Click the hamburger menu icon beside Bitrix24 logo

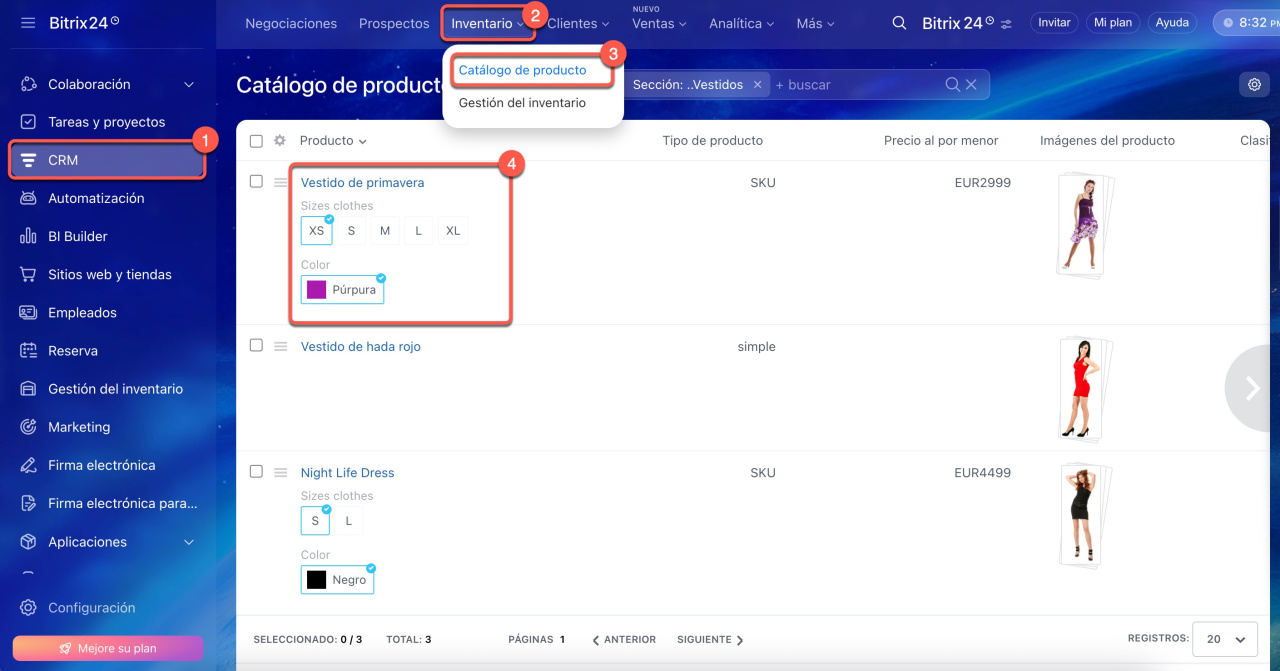point(28,22)
